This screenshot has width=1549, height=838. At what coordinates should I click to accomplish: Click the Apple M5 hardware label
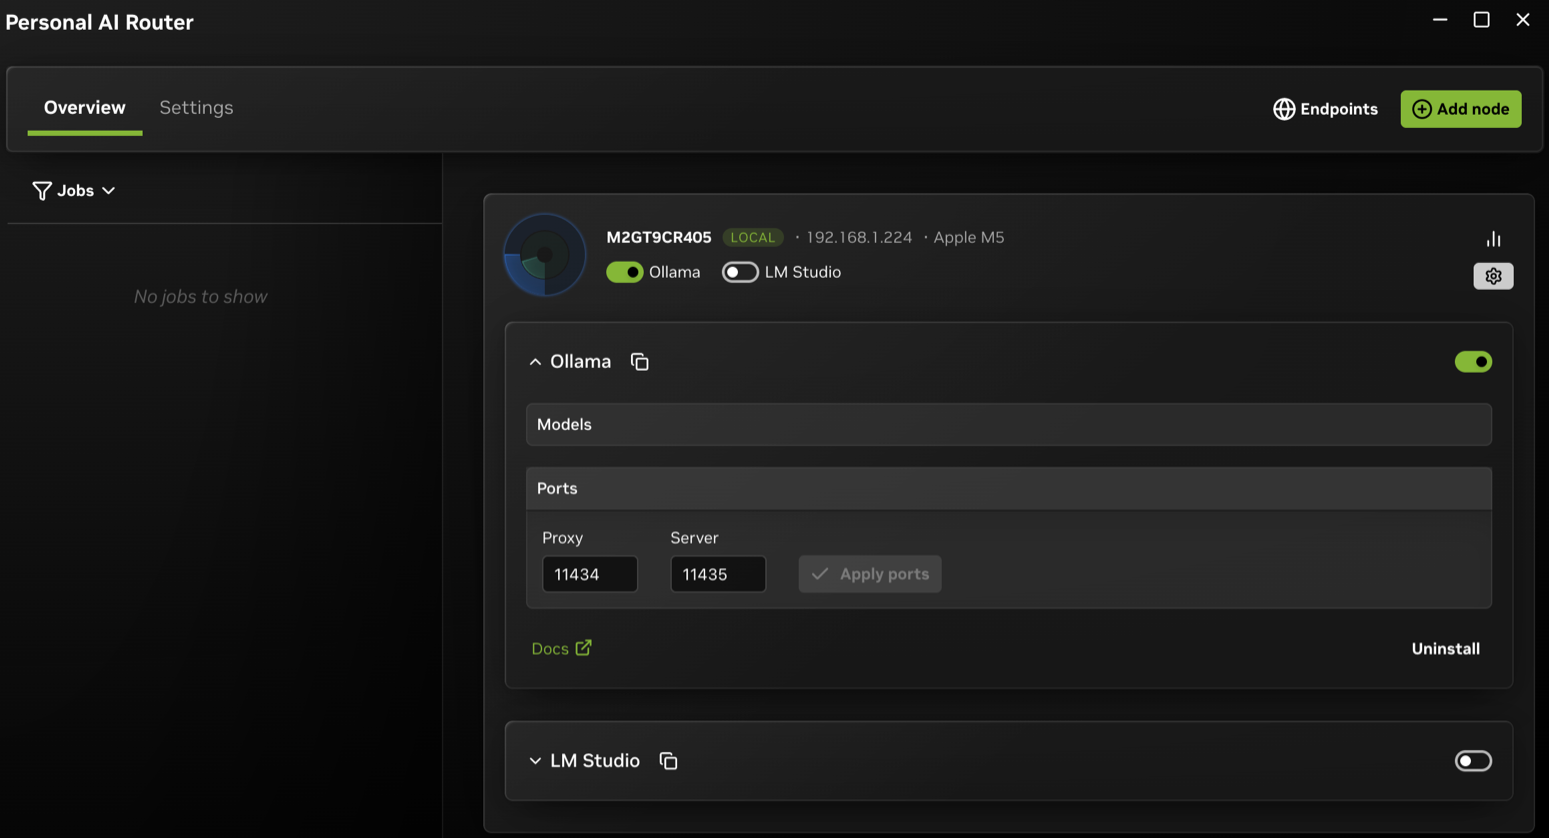coord(969,237)
